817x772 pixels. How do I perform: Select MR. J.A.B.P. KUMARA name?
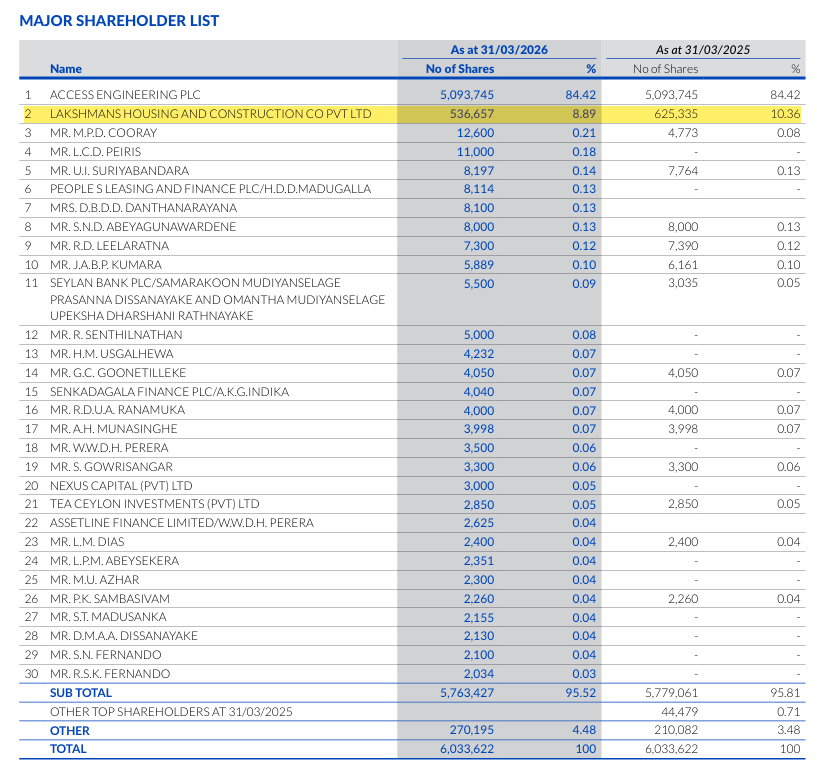click(x=106, y=265)
